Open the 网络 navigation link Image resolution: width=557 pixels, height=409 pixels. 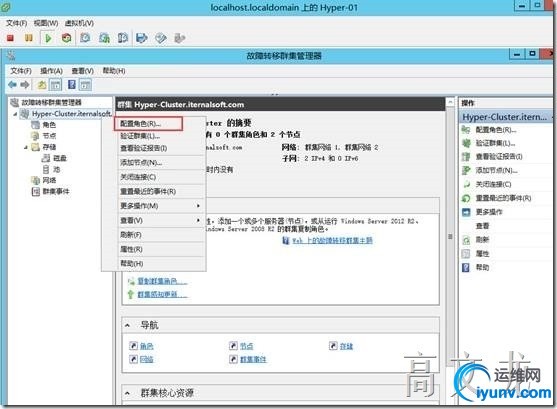(x=146, y=359)
